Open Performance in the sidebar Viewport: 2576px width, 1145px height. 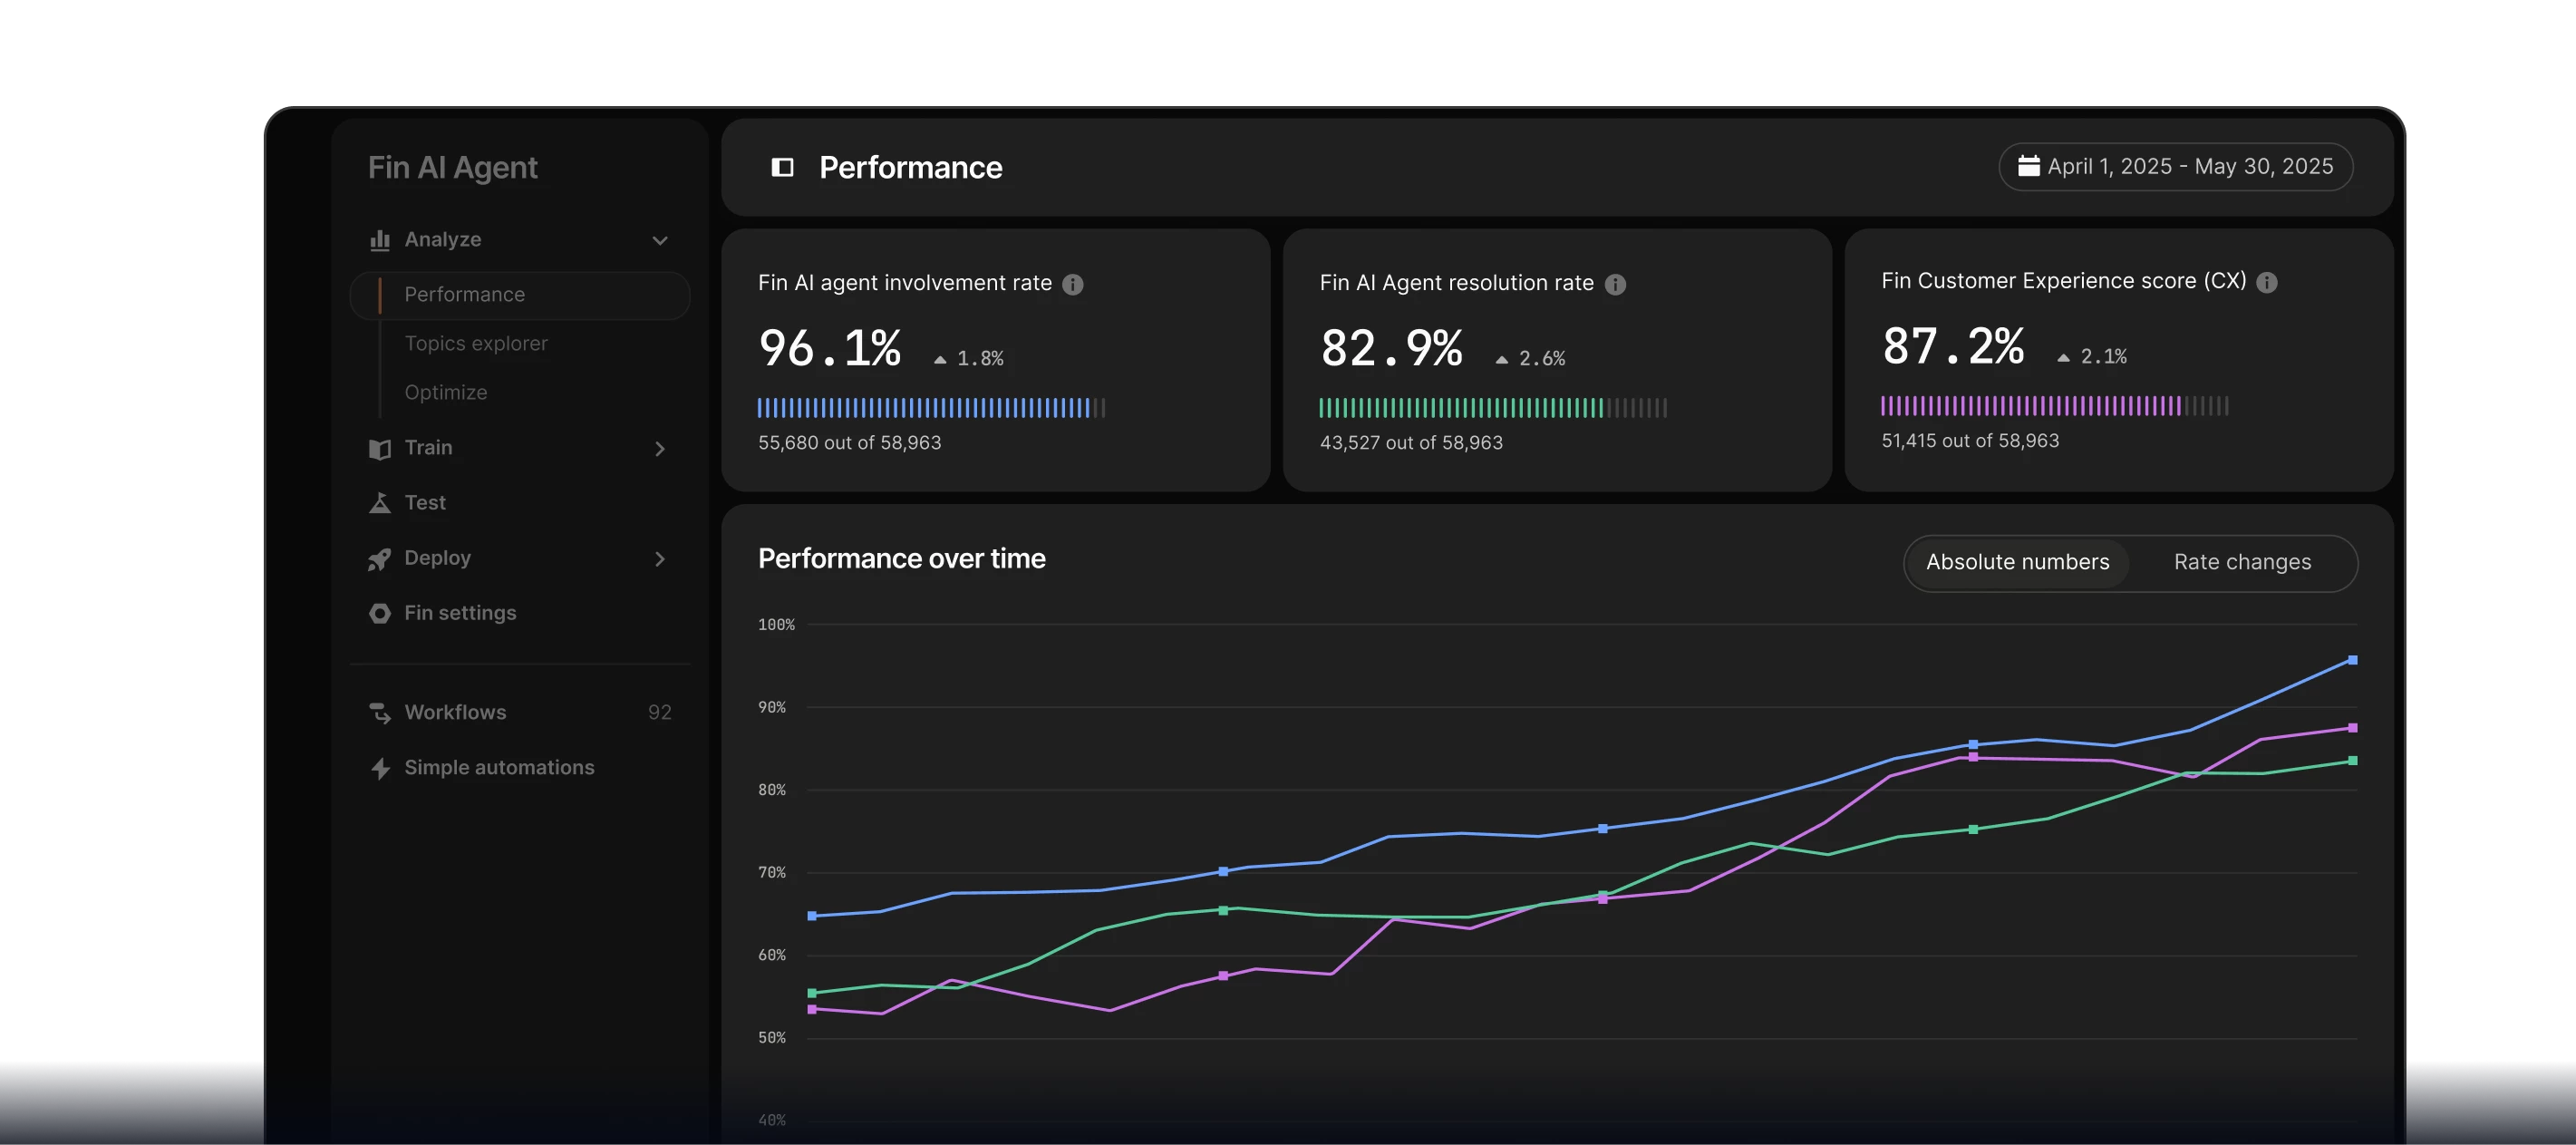519,295
